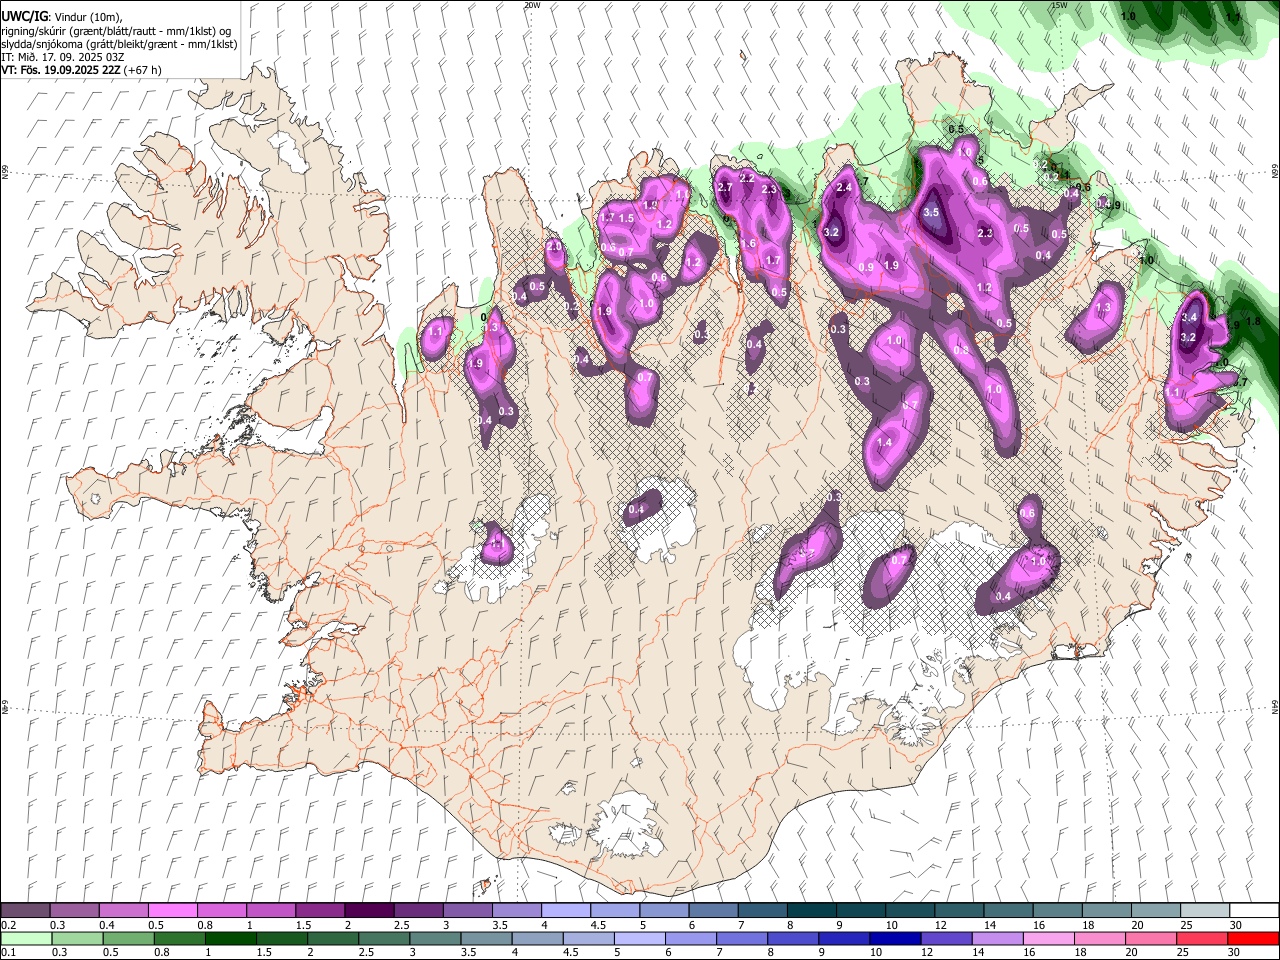1280x960 pixels.
Task: Click the 1.4 snowfall value on the map
Action: 884,443
